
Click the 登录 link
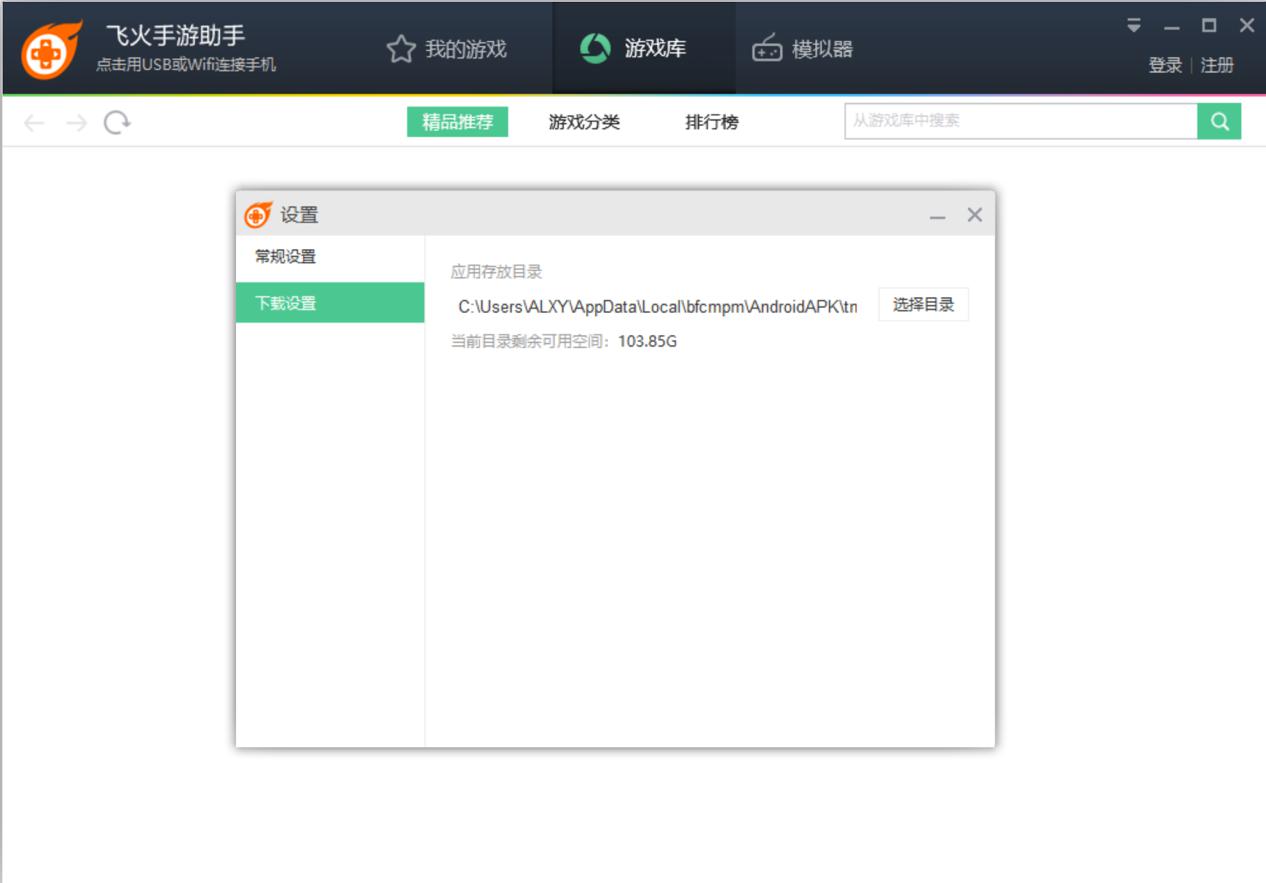1165,65
